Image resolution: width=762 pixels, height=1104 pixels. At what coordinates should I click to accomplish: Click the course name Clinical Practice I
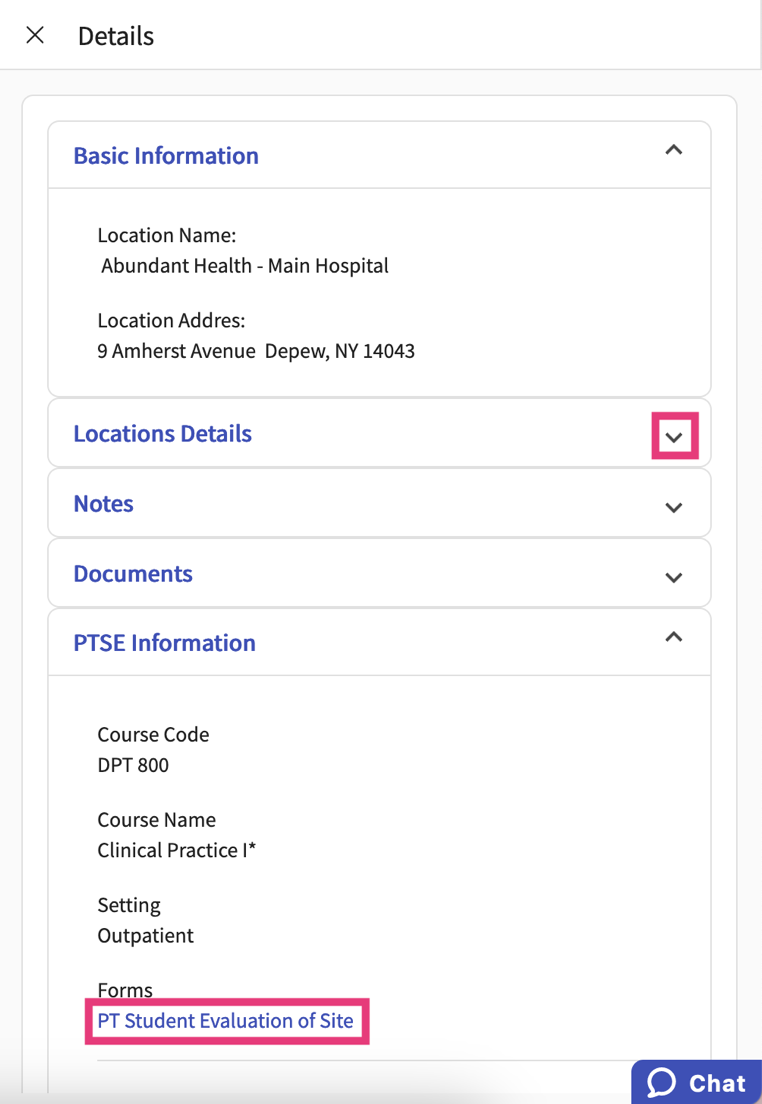point(177,850)
